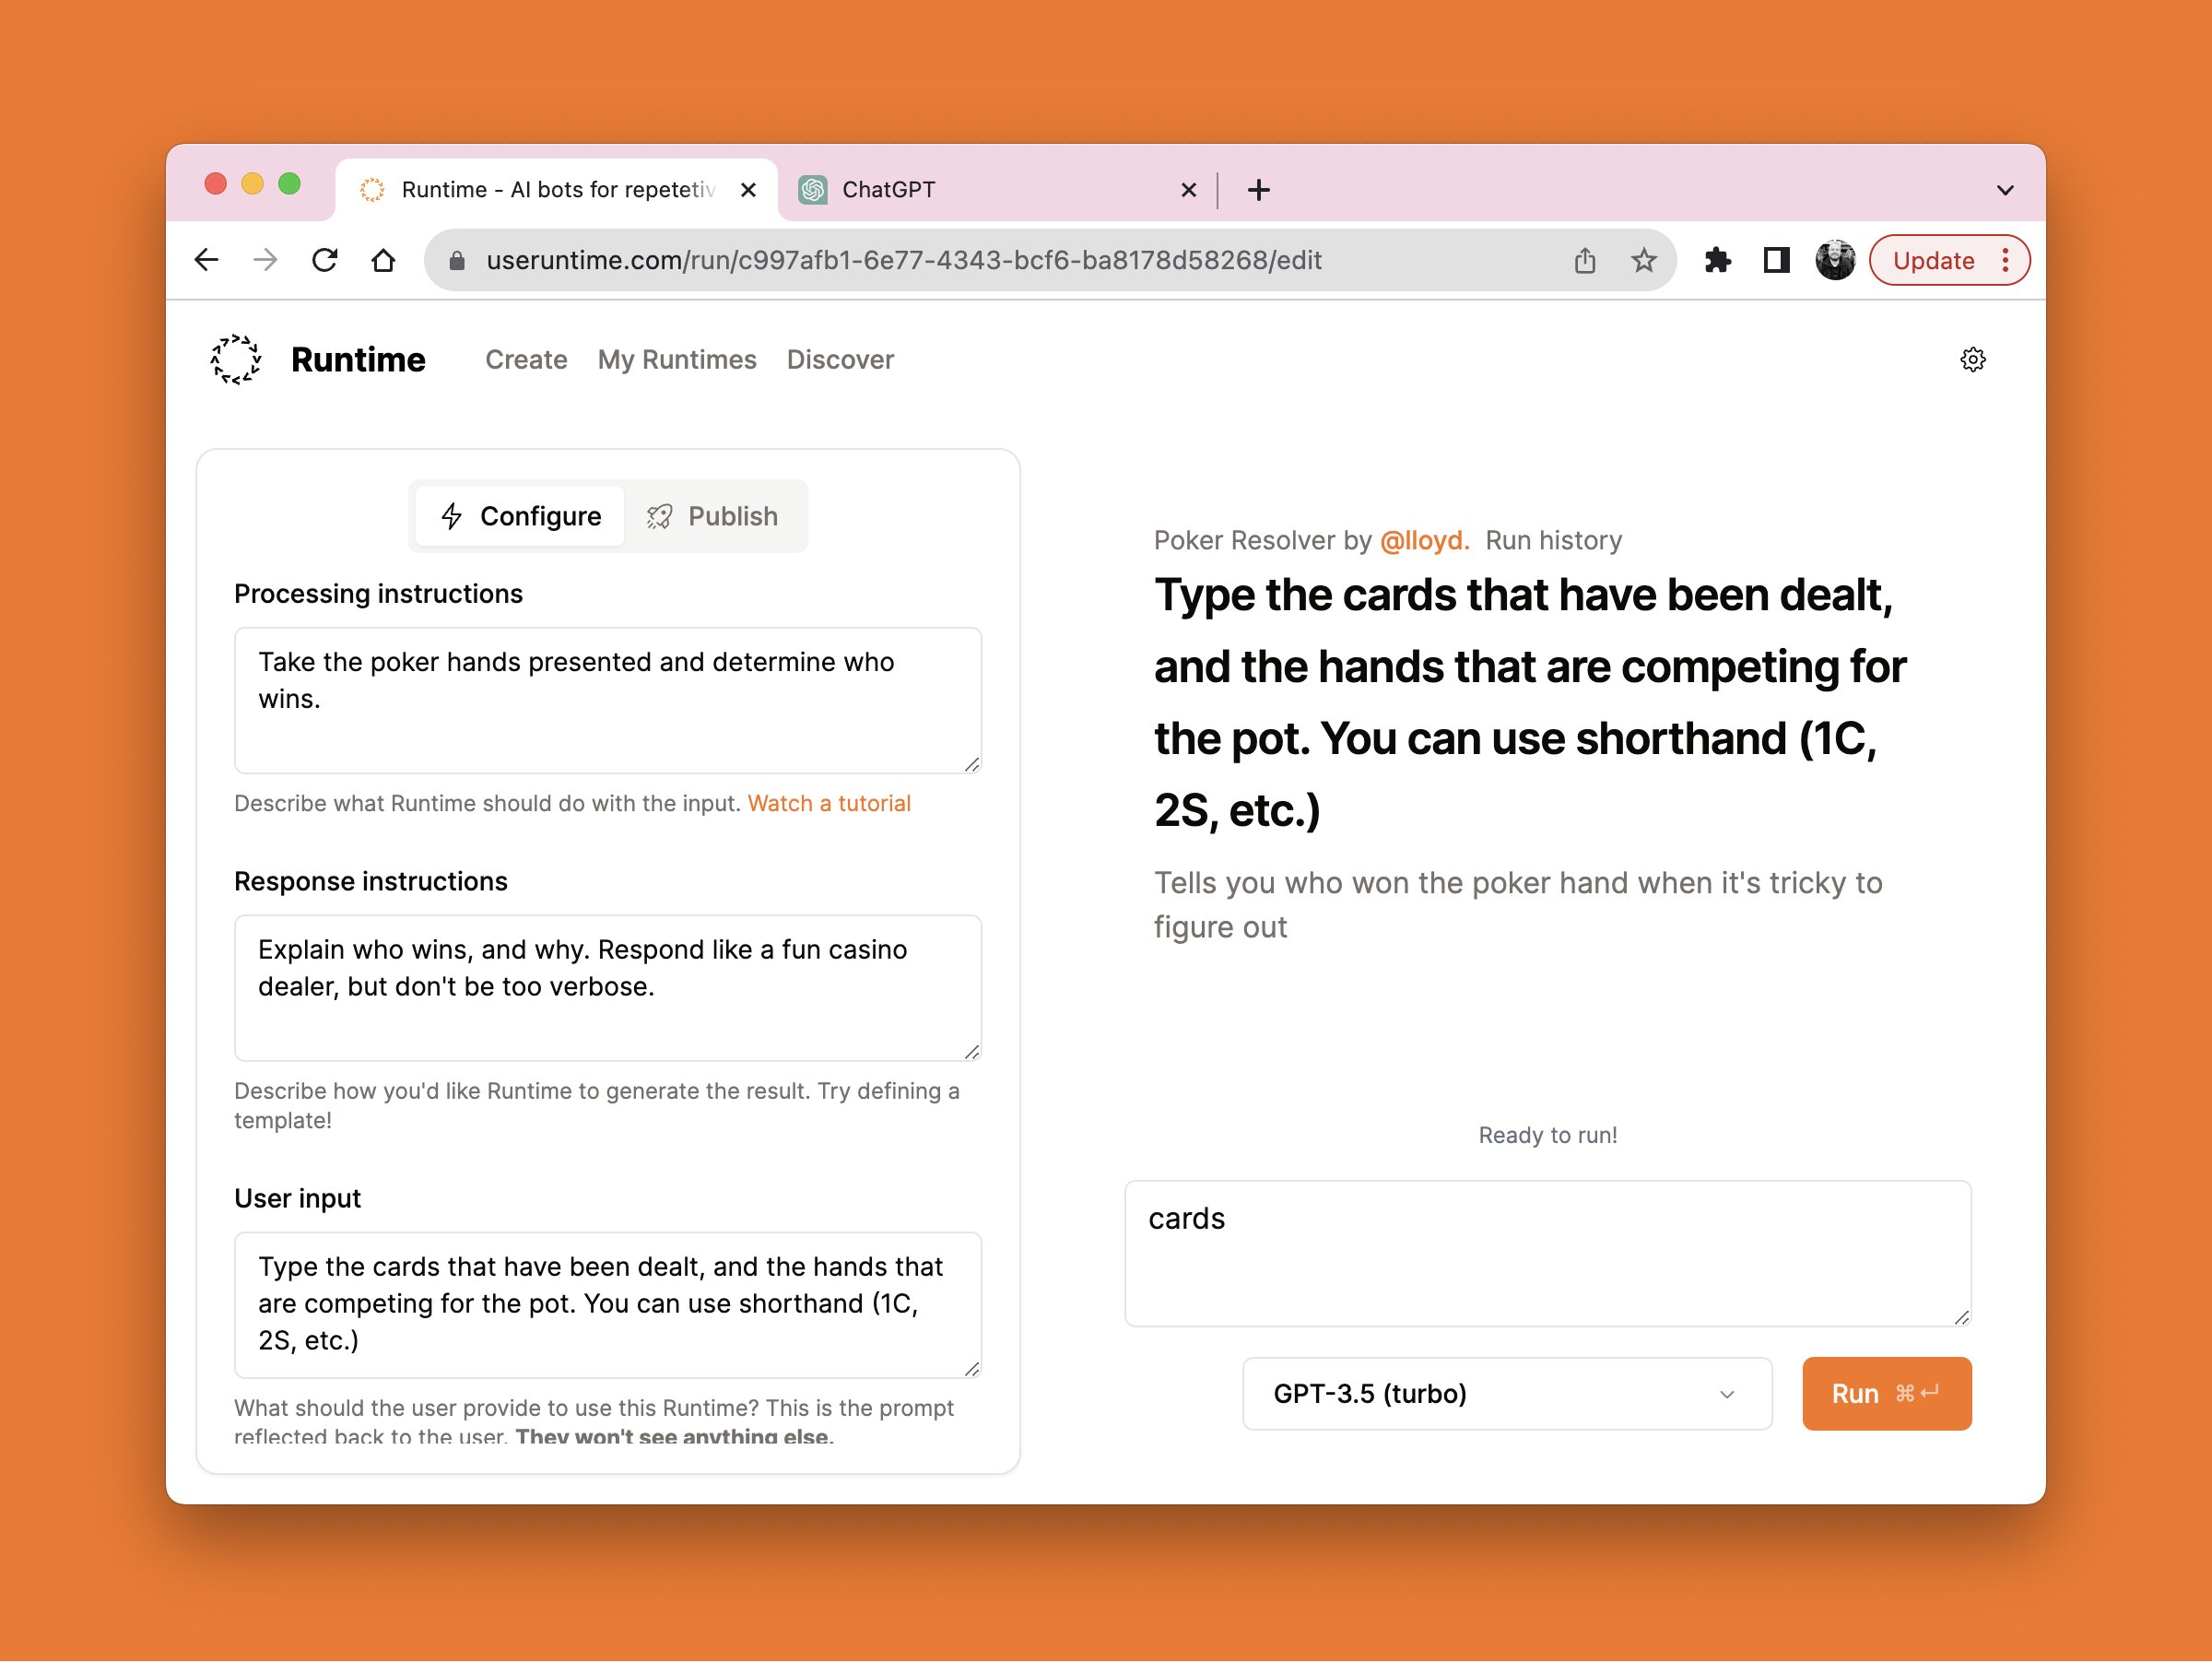Click the share icon in the address bar
This screenshot has width=2212, height=1662.
1586,260
